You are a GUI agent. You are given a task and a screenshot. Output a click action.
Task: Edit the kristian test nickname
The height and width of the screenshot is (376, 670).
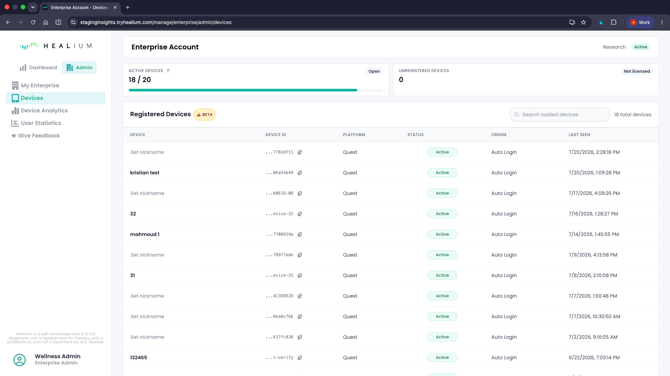[x=144, y=173]
